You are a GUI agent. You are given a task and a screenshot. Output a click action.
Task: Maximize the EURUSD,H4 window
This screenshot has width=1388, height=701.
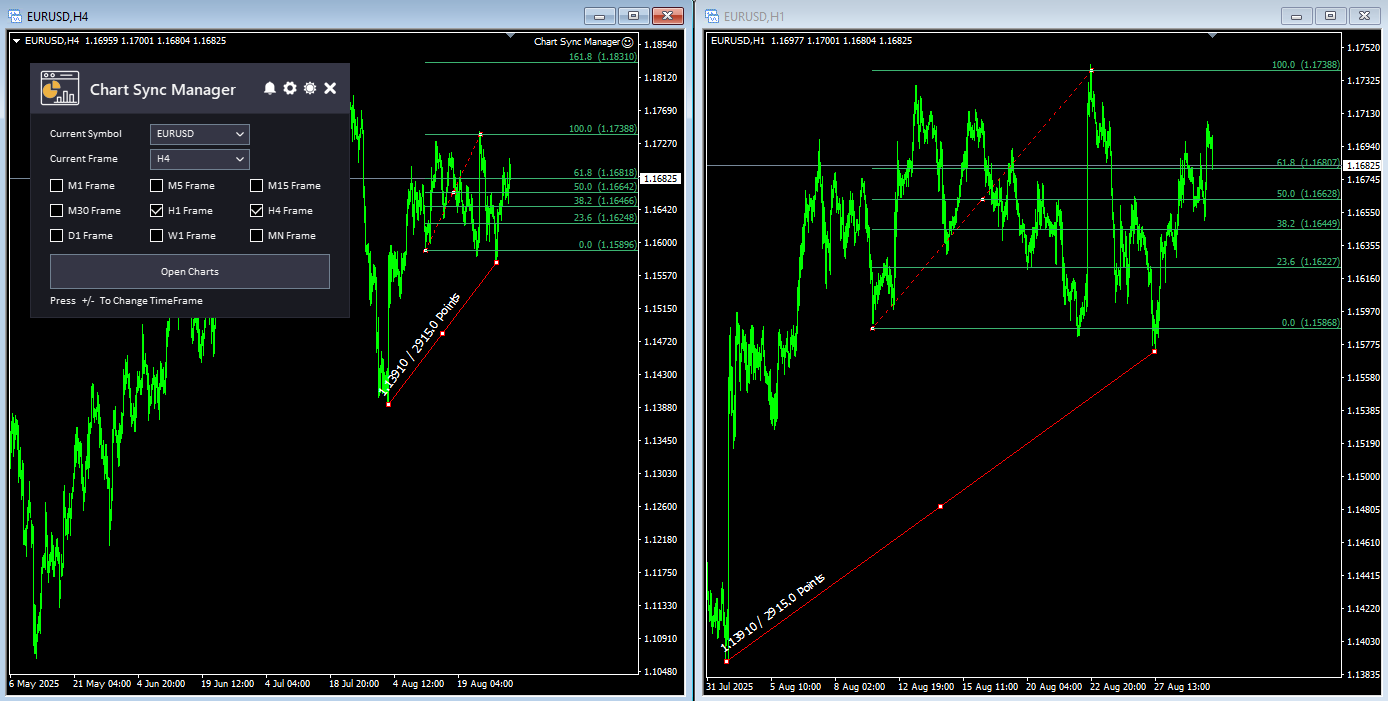point(633,15)
